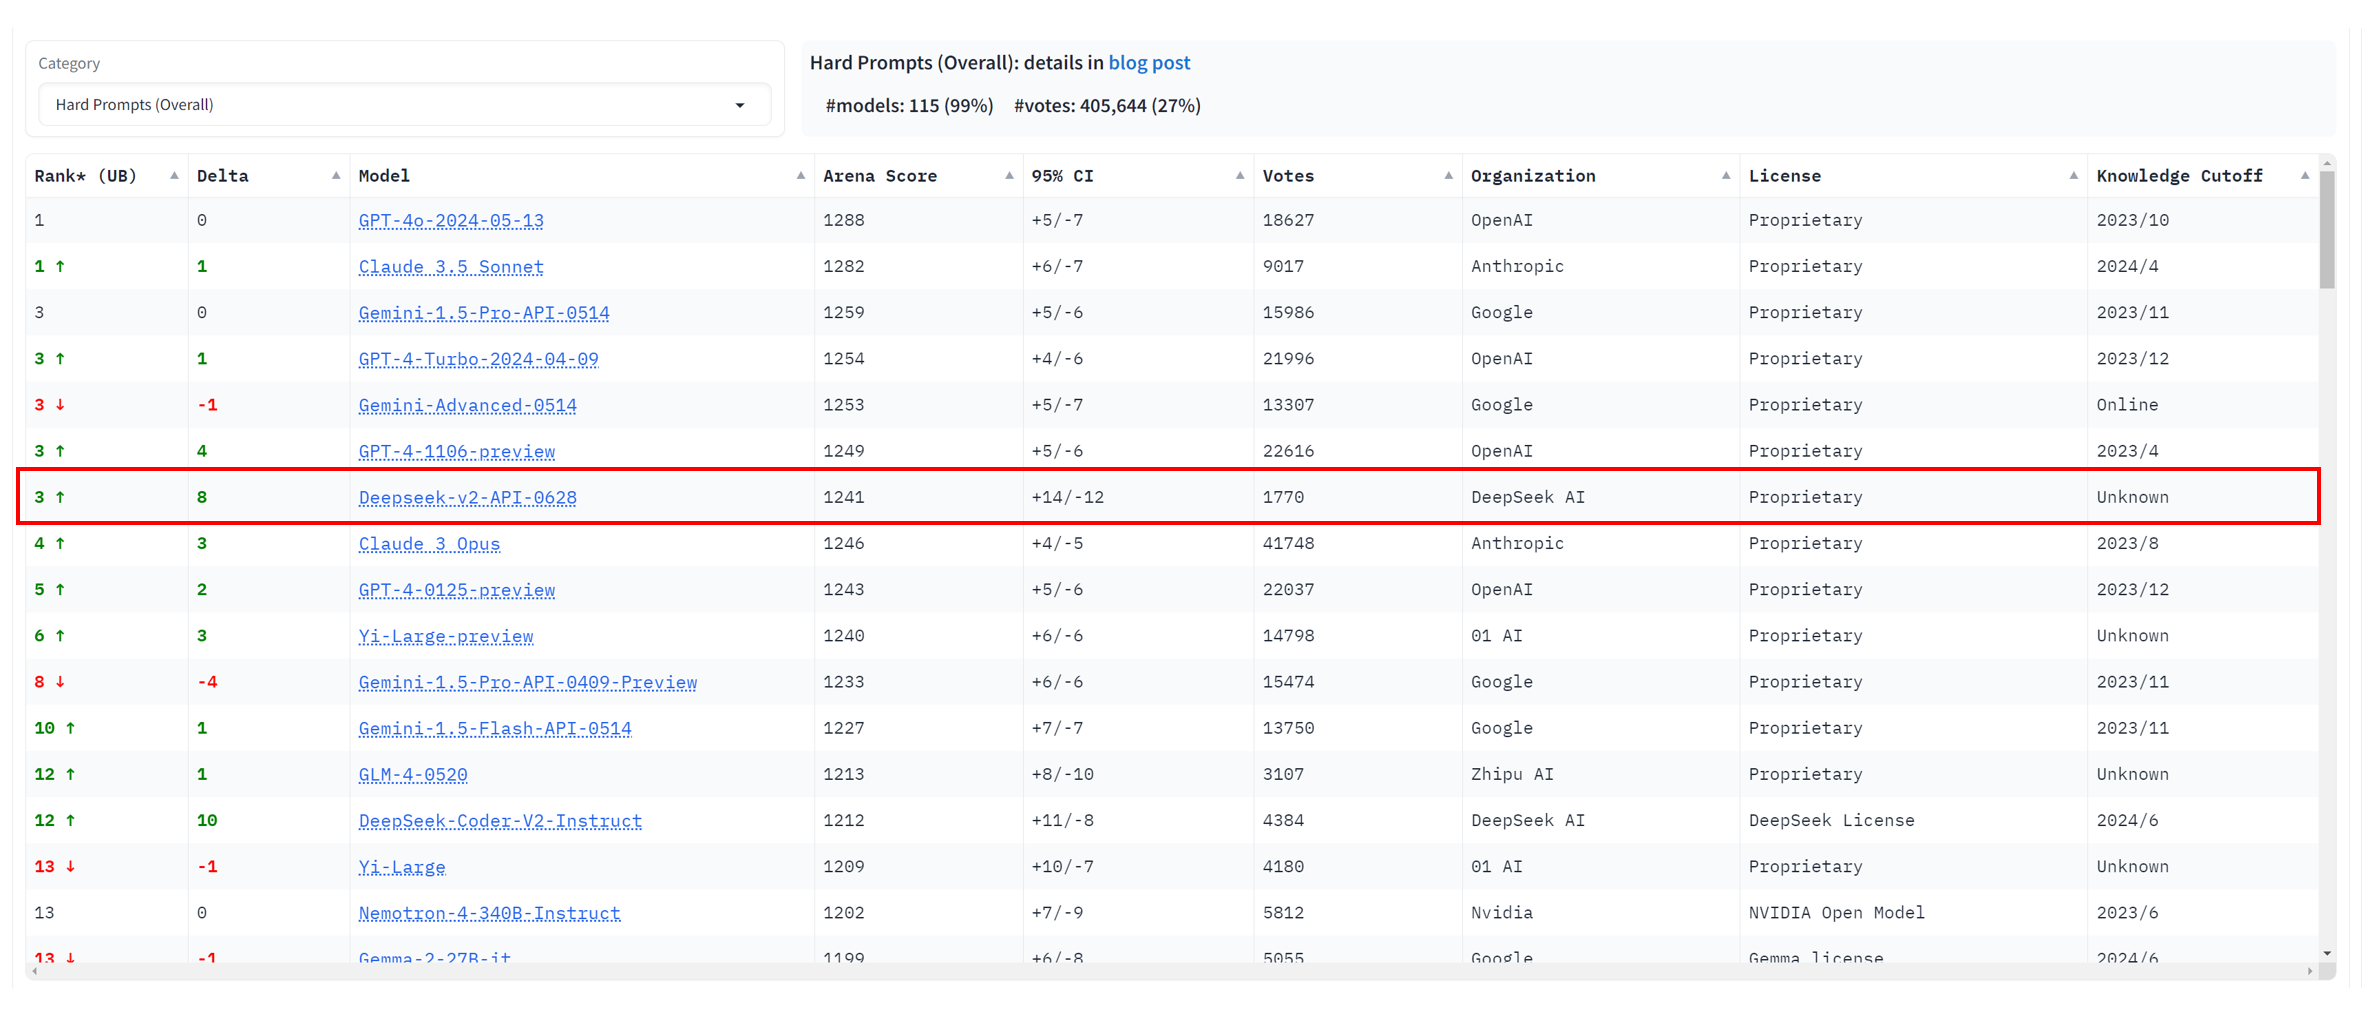Open GPT-4o-2024-05-13 model link
This screenshot has width=2368, height=1009.
(x=451, y=221)
